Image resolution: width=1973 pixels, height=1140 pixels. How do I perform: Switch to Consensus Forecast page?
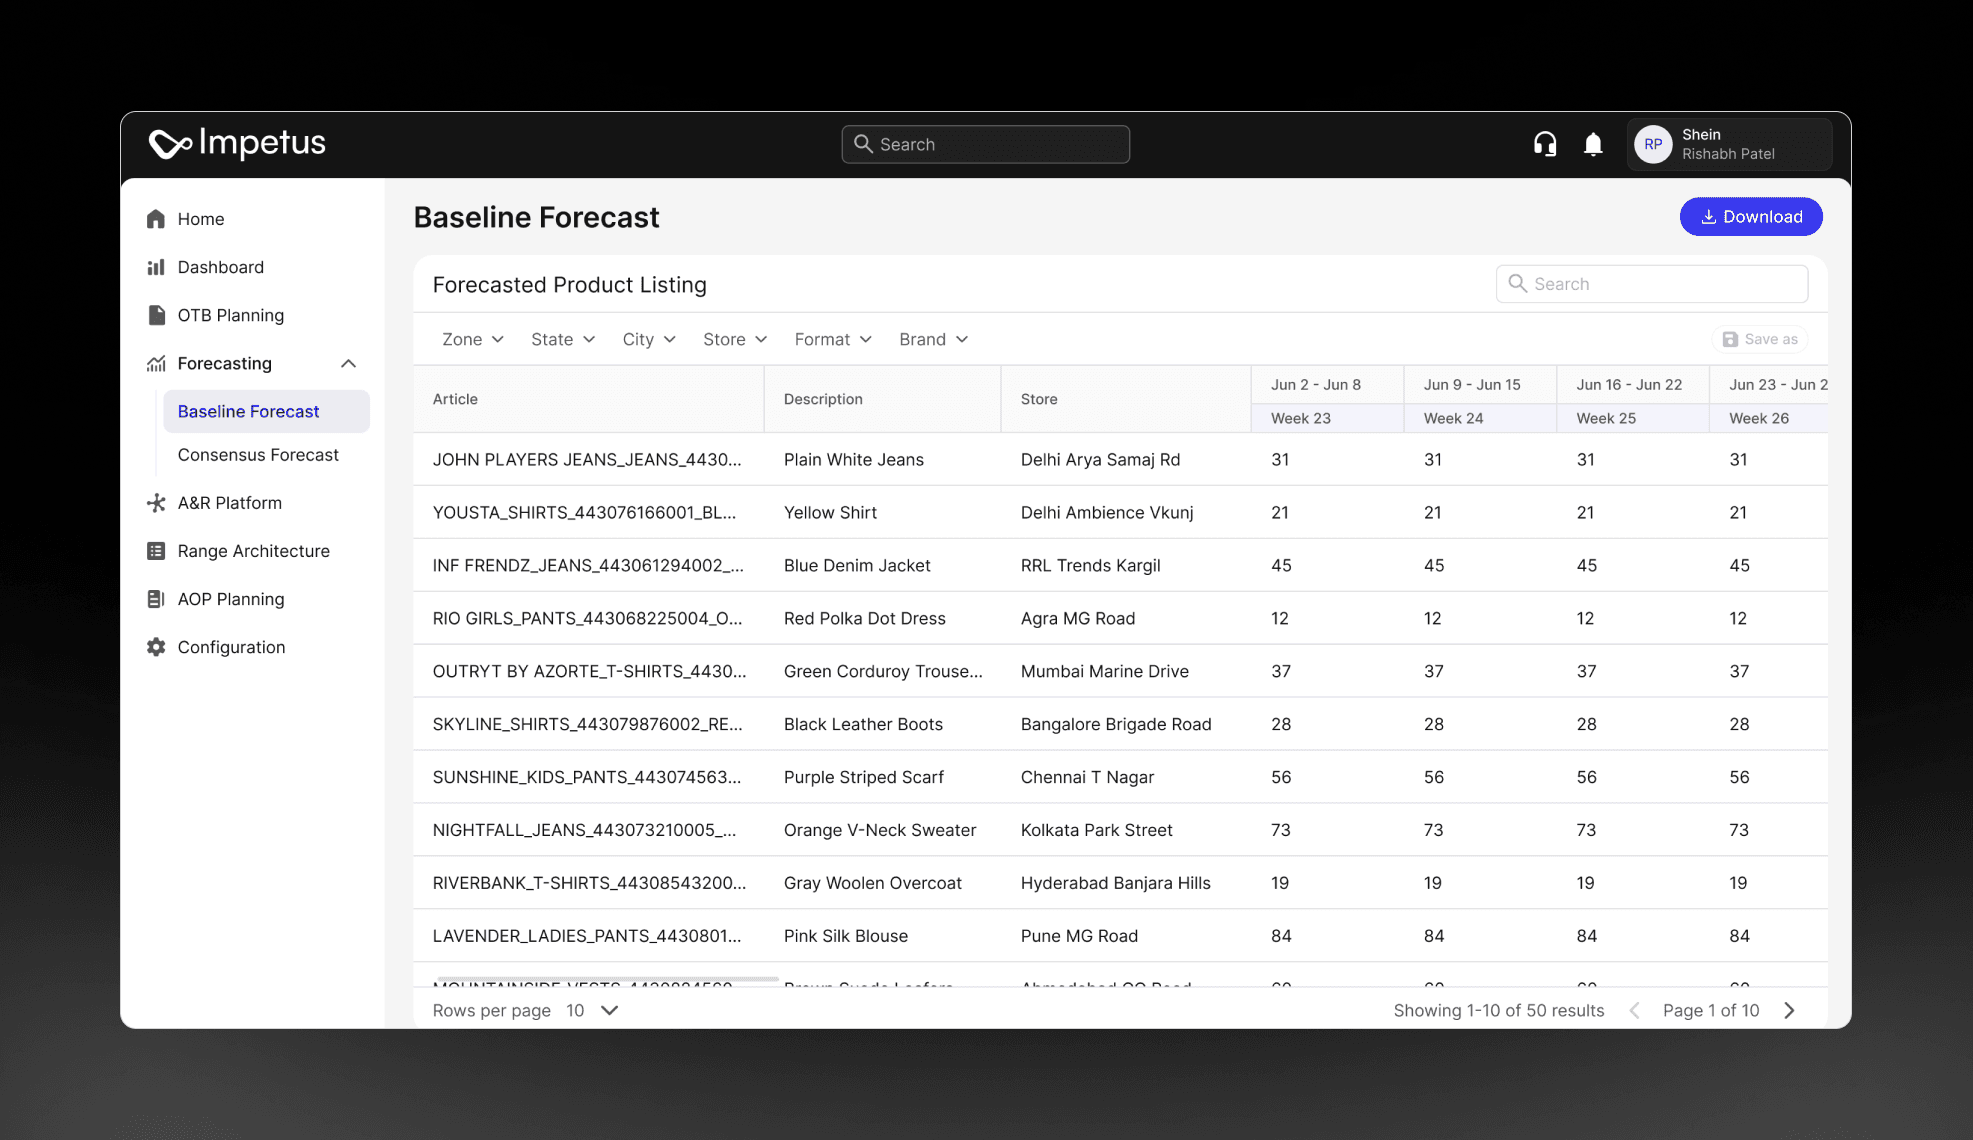(258, 455)
